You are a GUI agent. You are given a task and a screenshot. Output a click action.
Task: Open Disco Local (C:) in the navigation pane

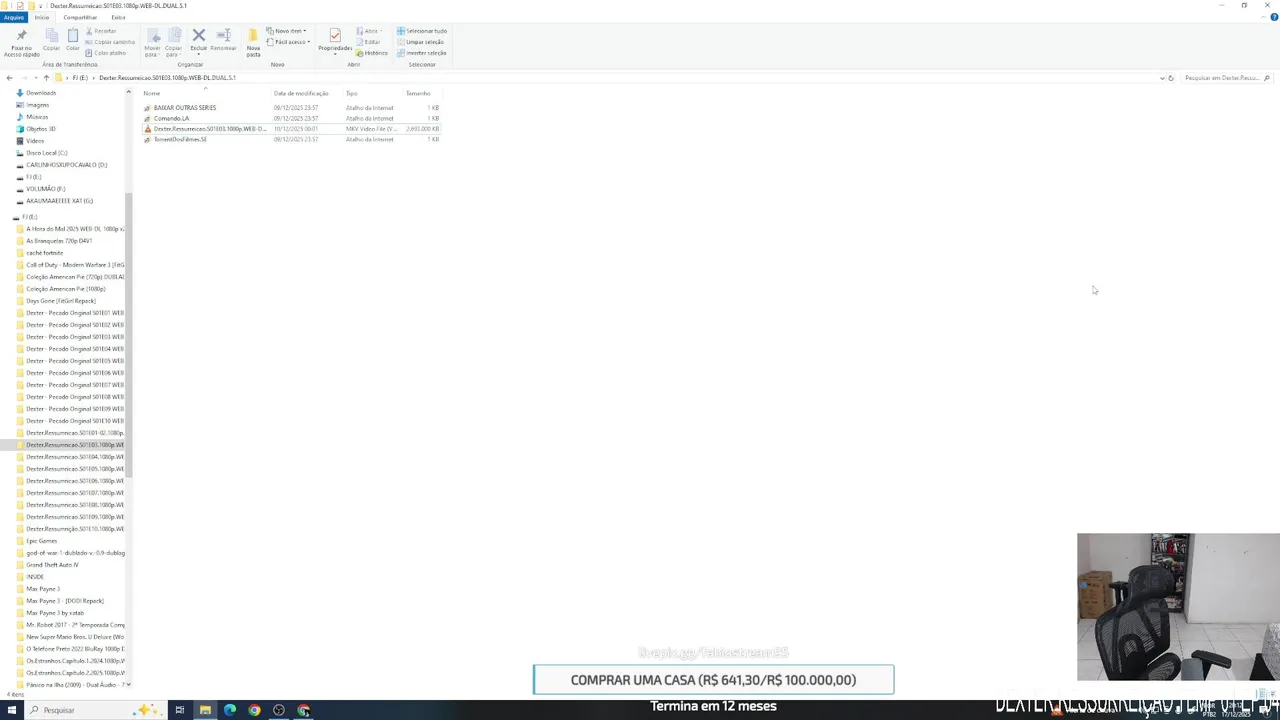(x=46, y=153)
